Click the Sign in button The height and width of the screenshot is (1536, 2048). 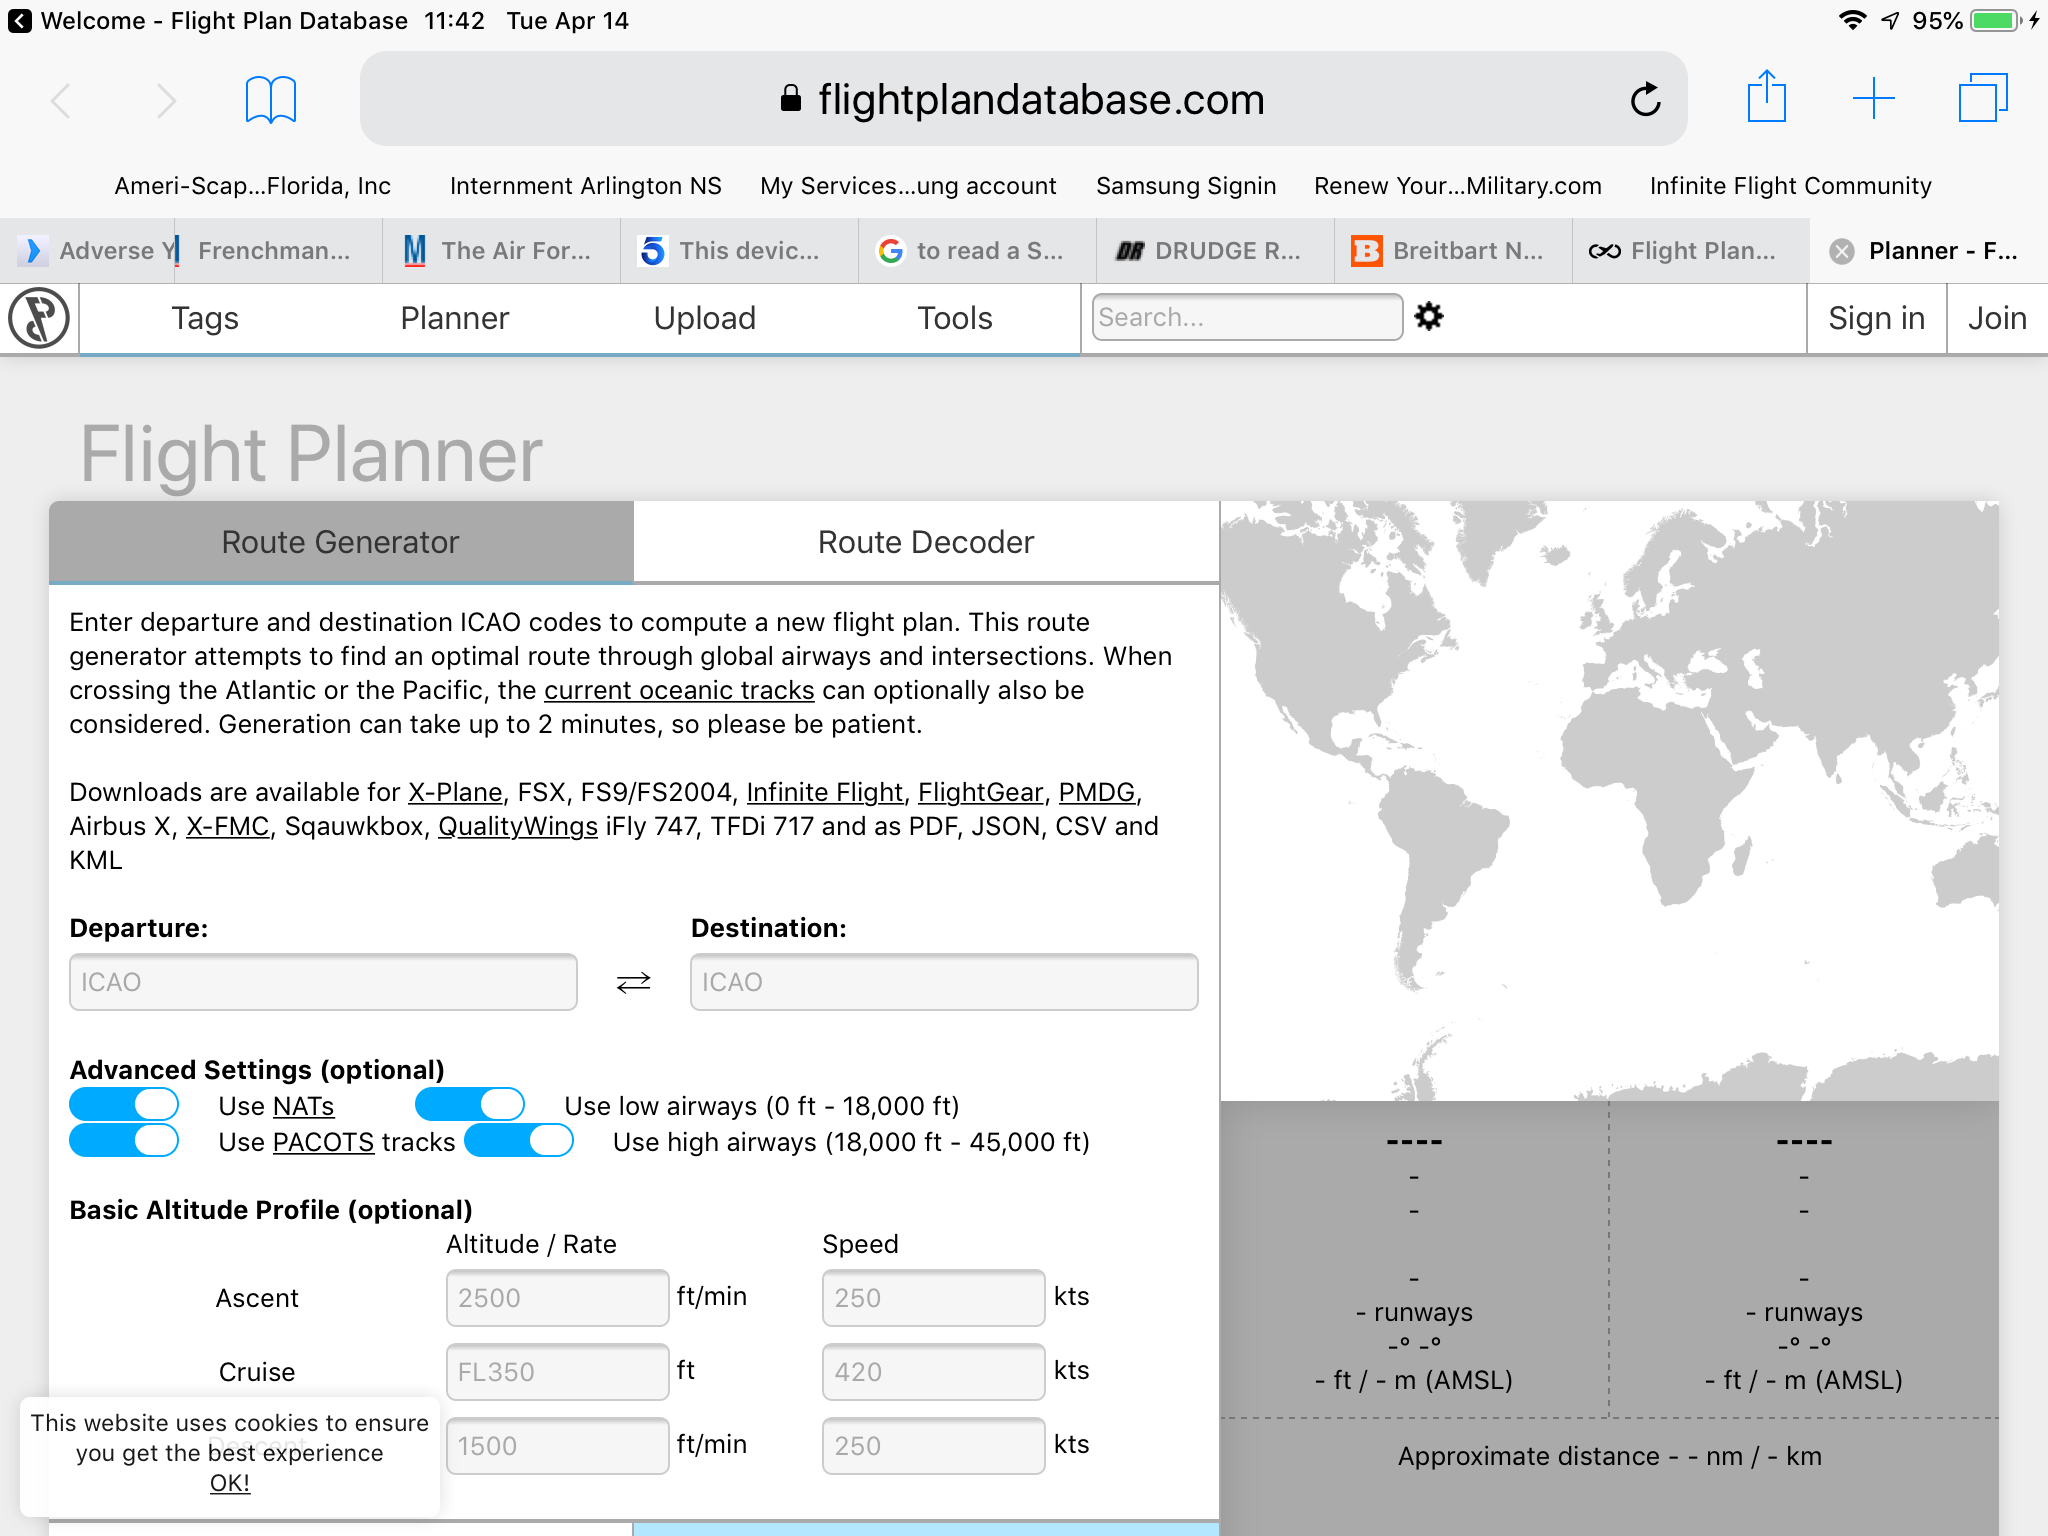(1876, 318)
